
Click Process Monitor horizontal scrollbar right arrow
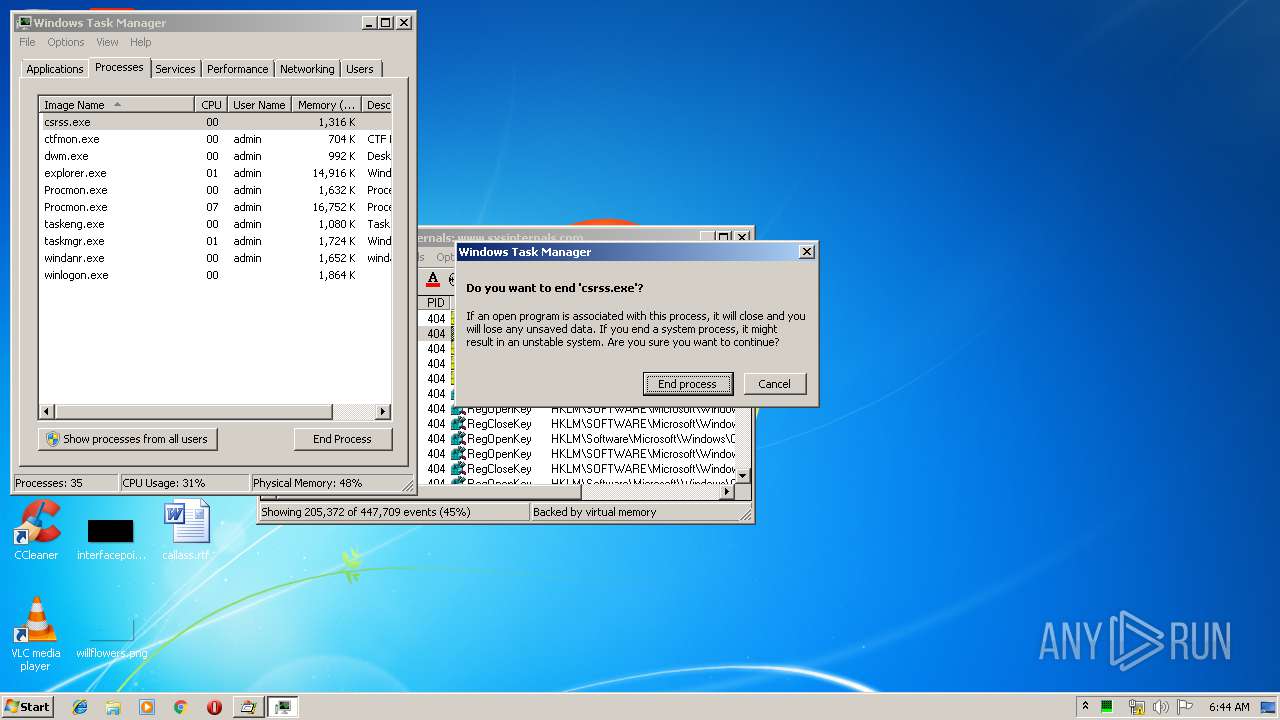pos(729,490)
